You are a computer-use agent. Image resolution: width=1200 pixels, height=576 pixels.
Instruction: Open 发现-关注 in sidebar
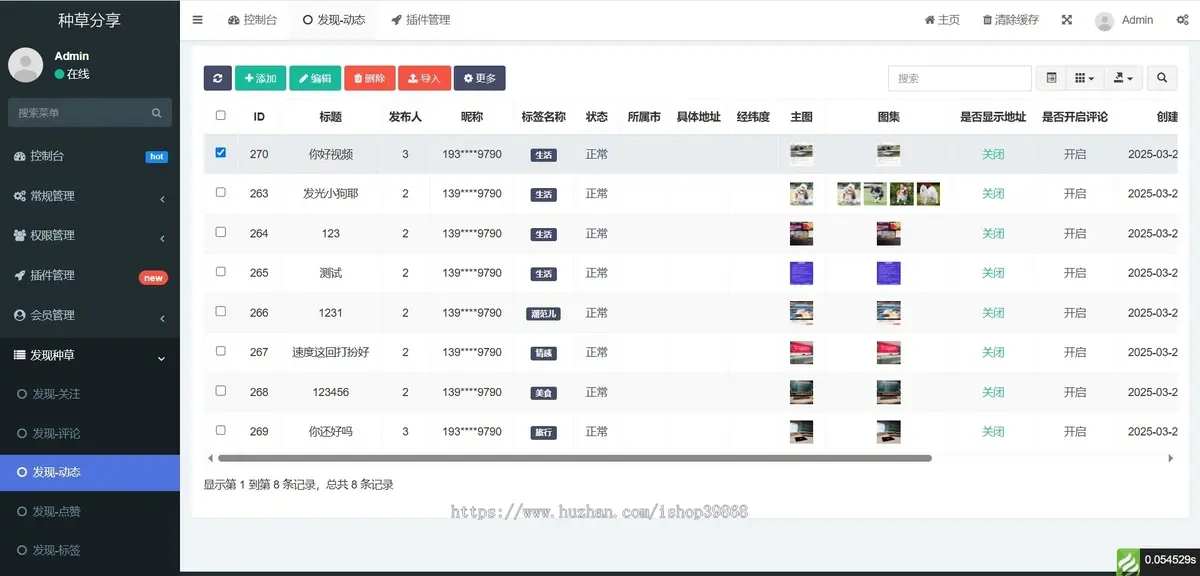click(90, 394)
